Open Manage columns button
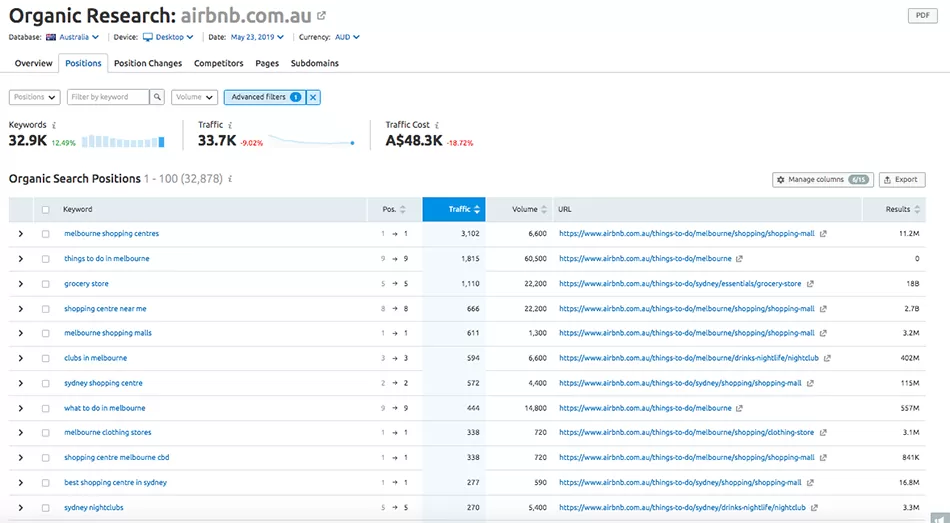Screen dimensions: 950x523 [823, 179]
